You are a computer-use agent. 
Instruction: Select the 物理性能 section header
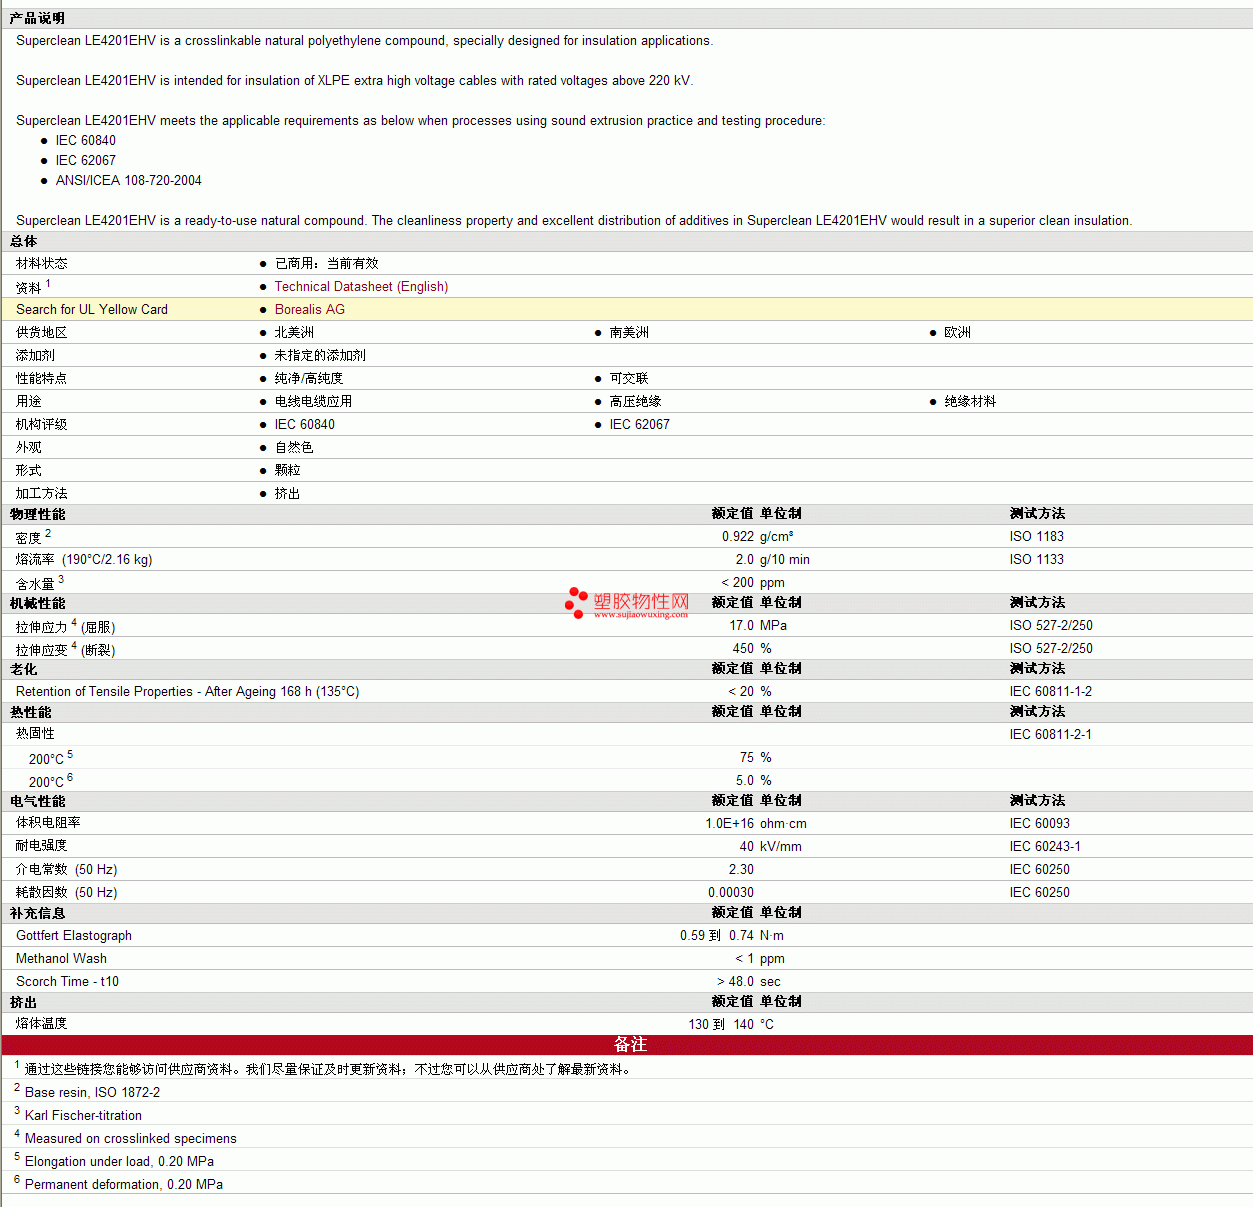coord(38,514)
